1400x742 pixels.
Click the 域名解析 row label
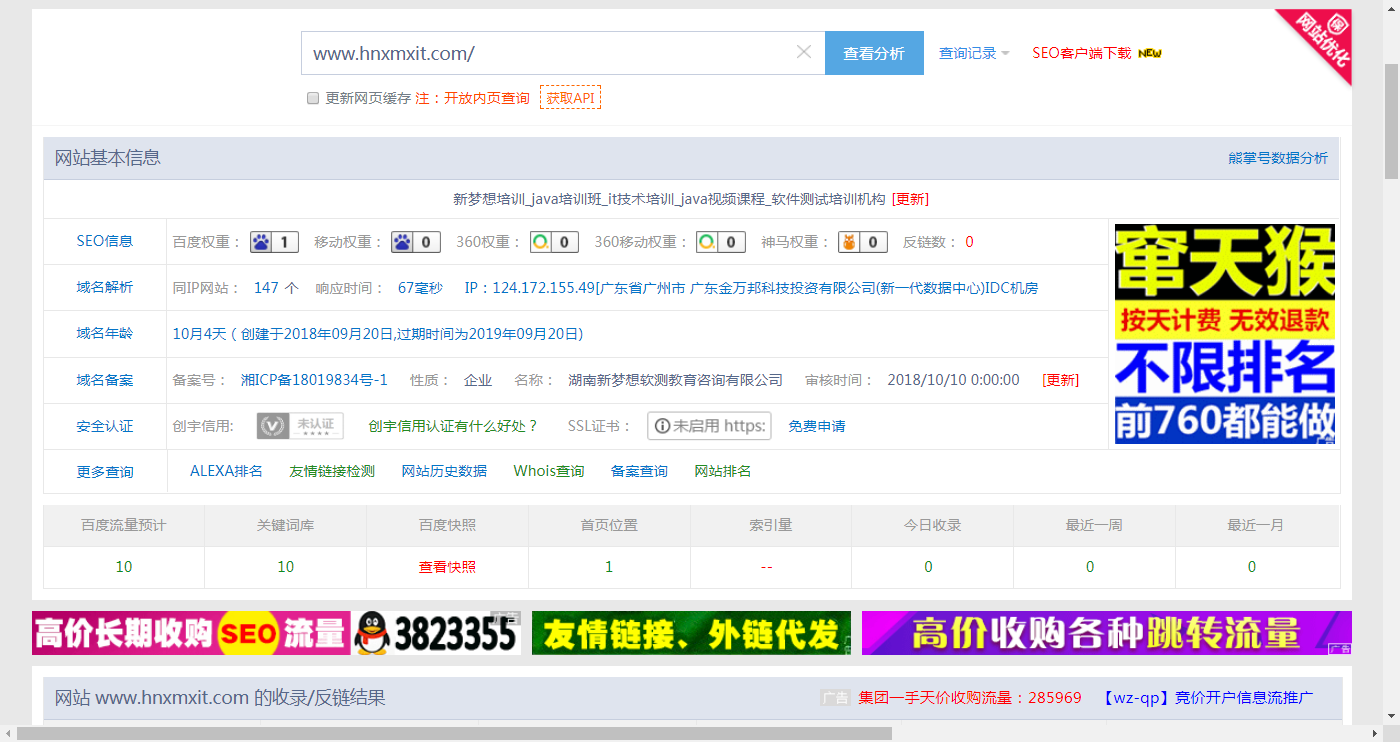[x=105, y=287]
